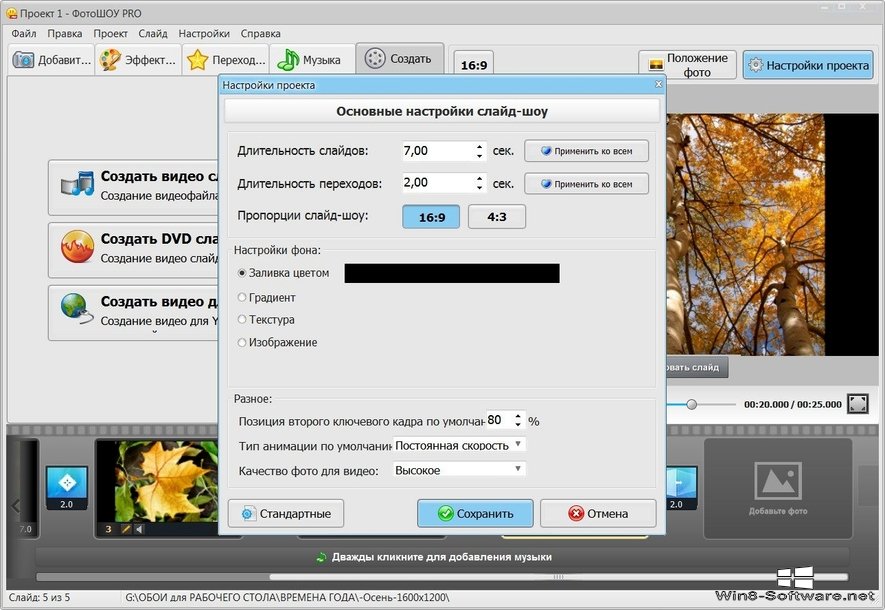Click the Положение фото button
885x610 pixels.
click(687, 65)
